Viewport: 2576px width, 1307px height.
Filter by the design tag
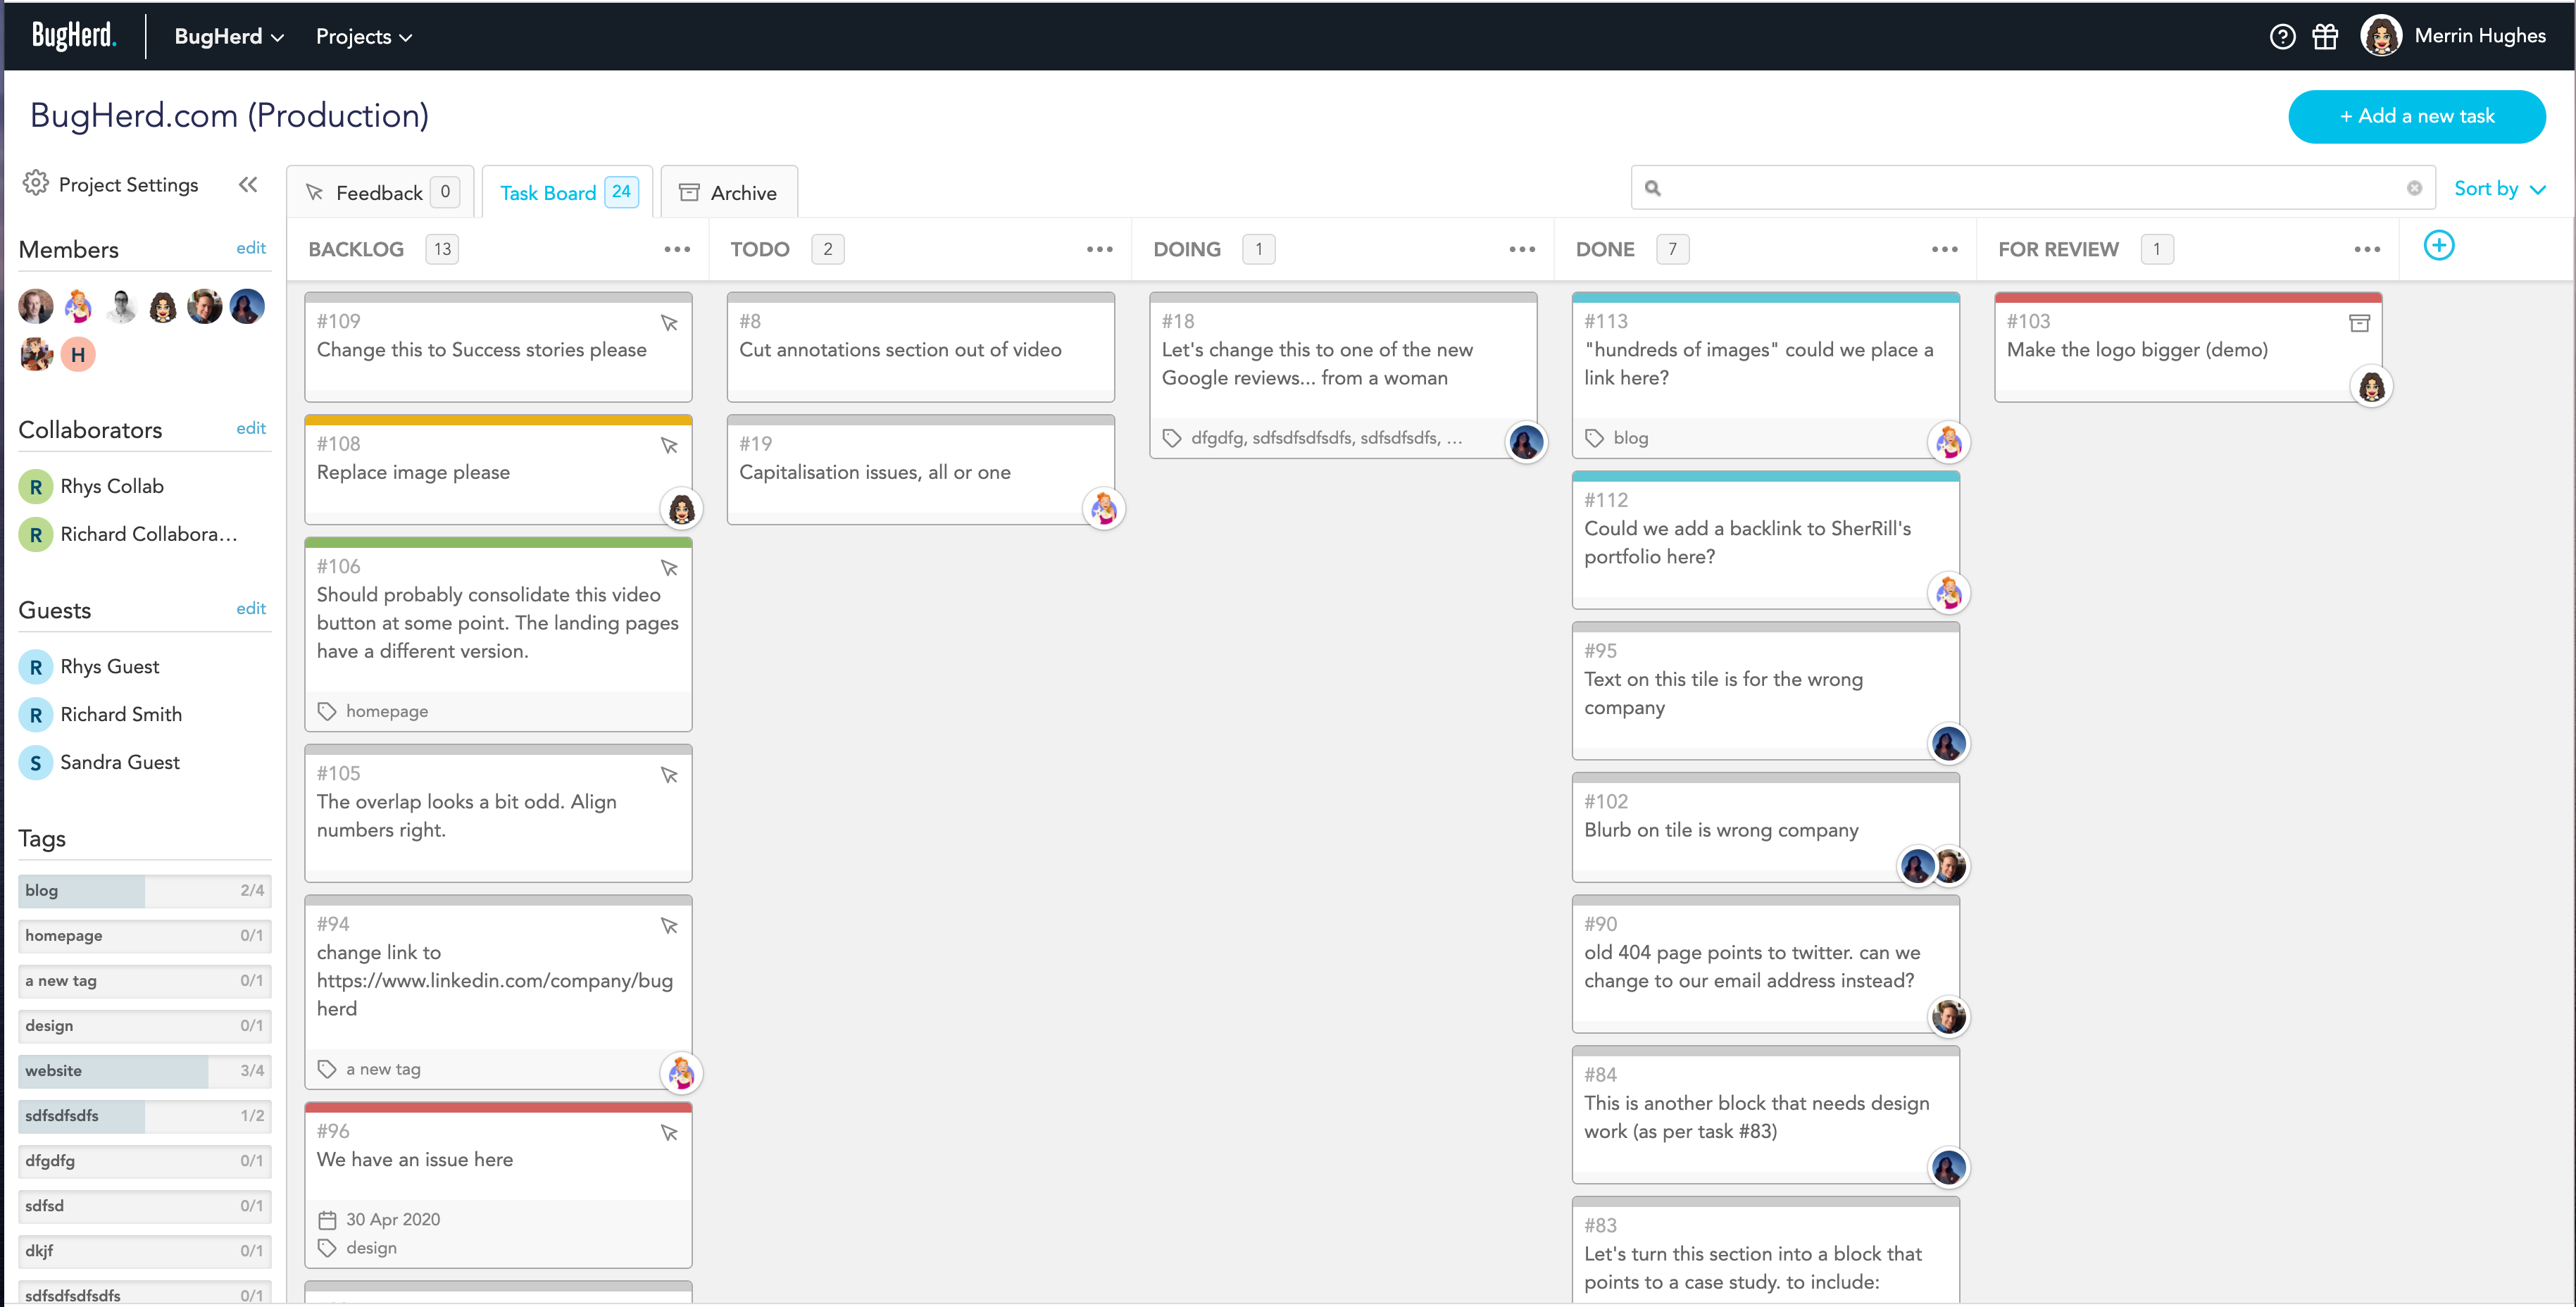coord(145,1025)
